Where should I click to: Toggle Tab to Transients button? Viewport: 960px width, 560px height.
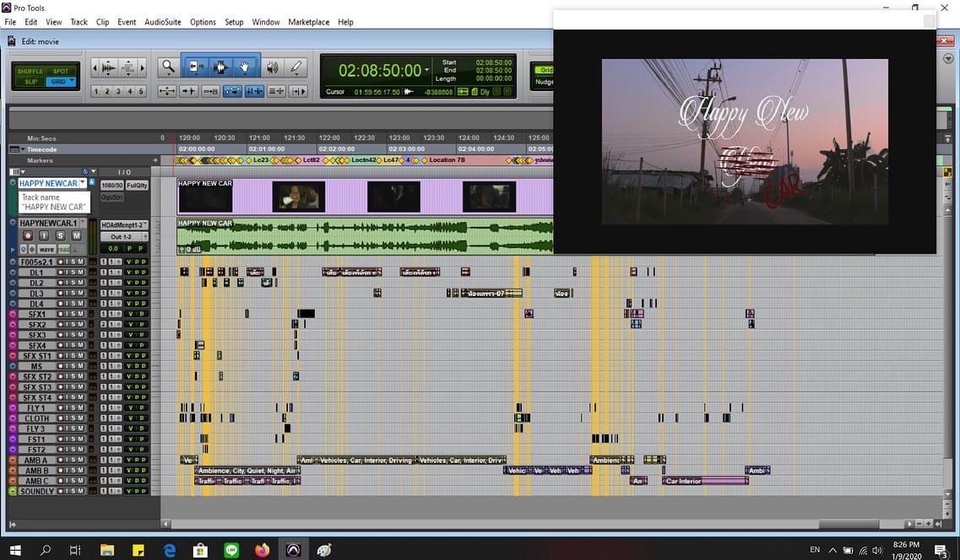click(x=189, y=91)
